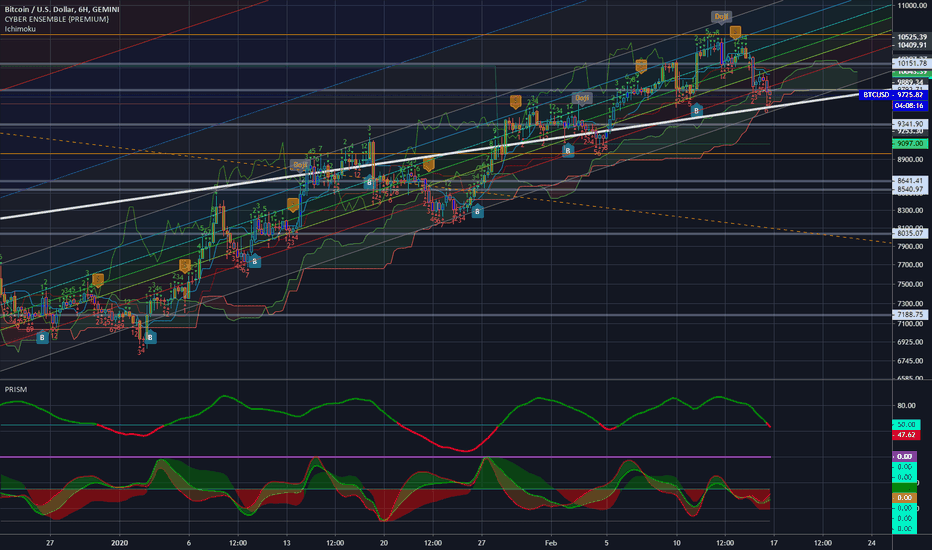Select the CYBER ENSEMBLE (PREMIUM) indicator label
The image size is (932, 550).
coord(56,19)
